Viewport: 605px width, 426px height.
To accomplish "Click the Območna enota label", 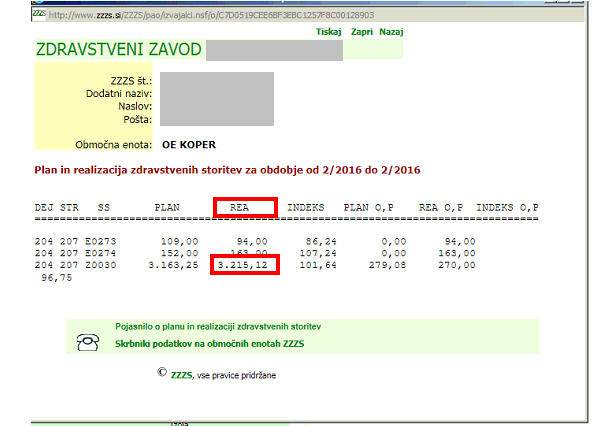I will [113, 145].
